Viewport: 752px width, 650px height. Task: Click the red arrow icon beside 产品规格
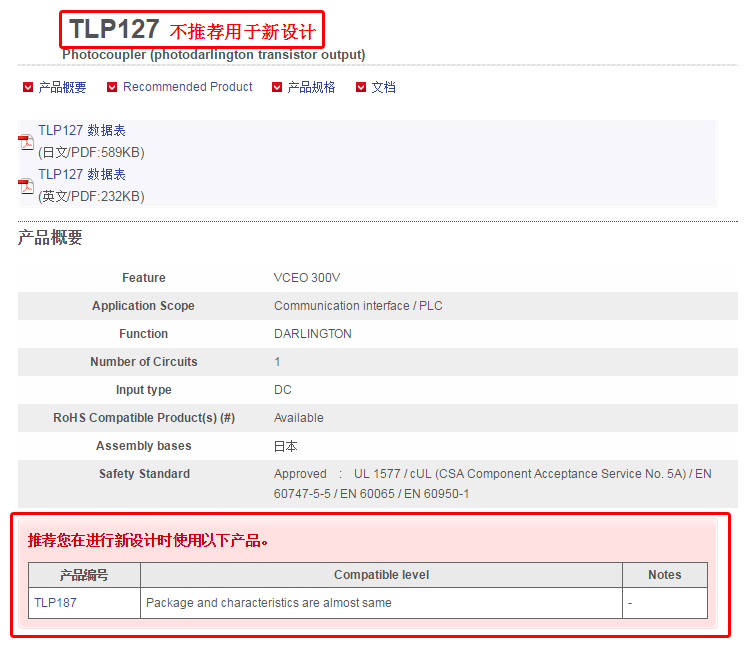277,87
